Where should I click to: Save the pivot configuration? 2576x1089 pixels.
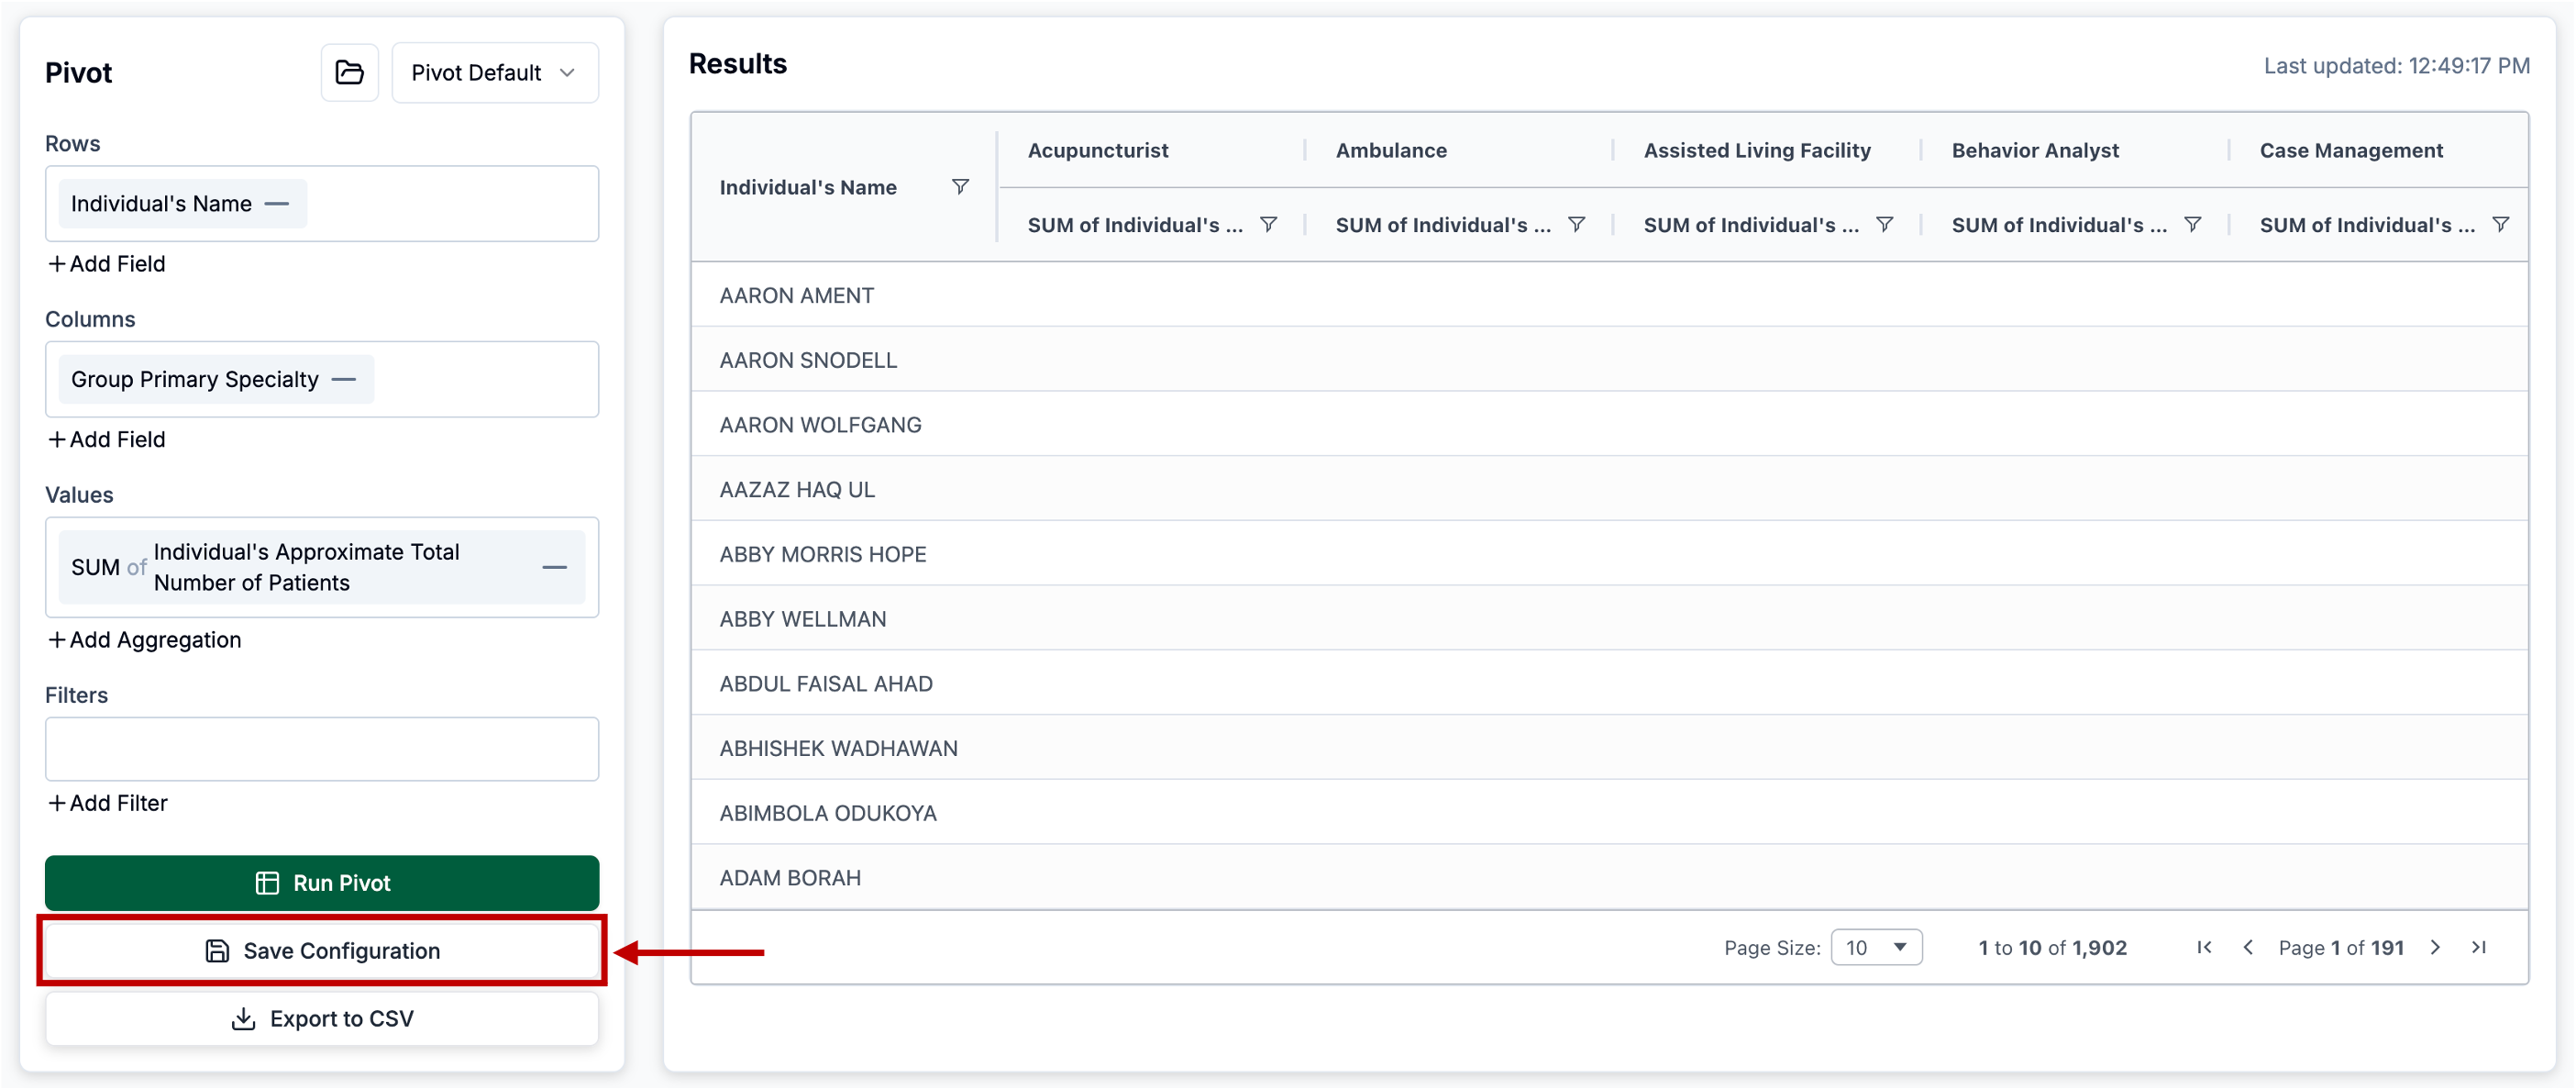pyautogui.click(x=322, y=951)
